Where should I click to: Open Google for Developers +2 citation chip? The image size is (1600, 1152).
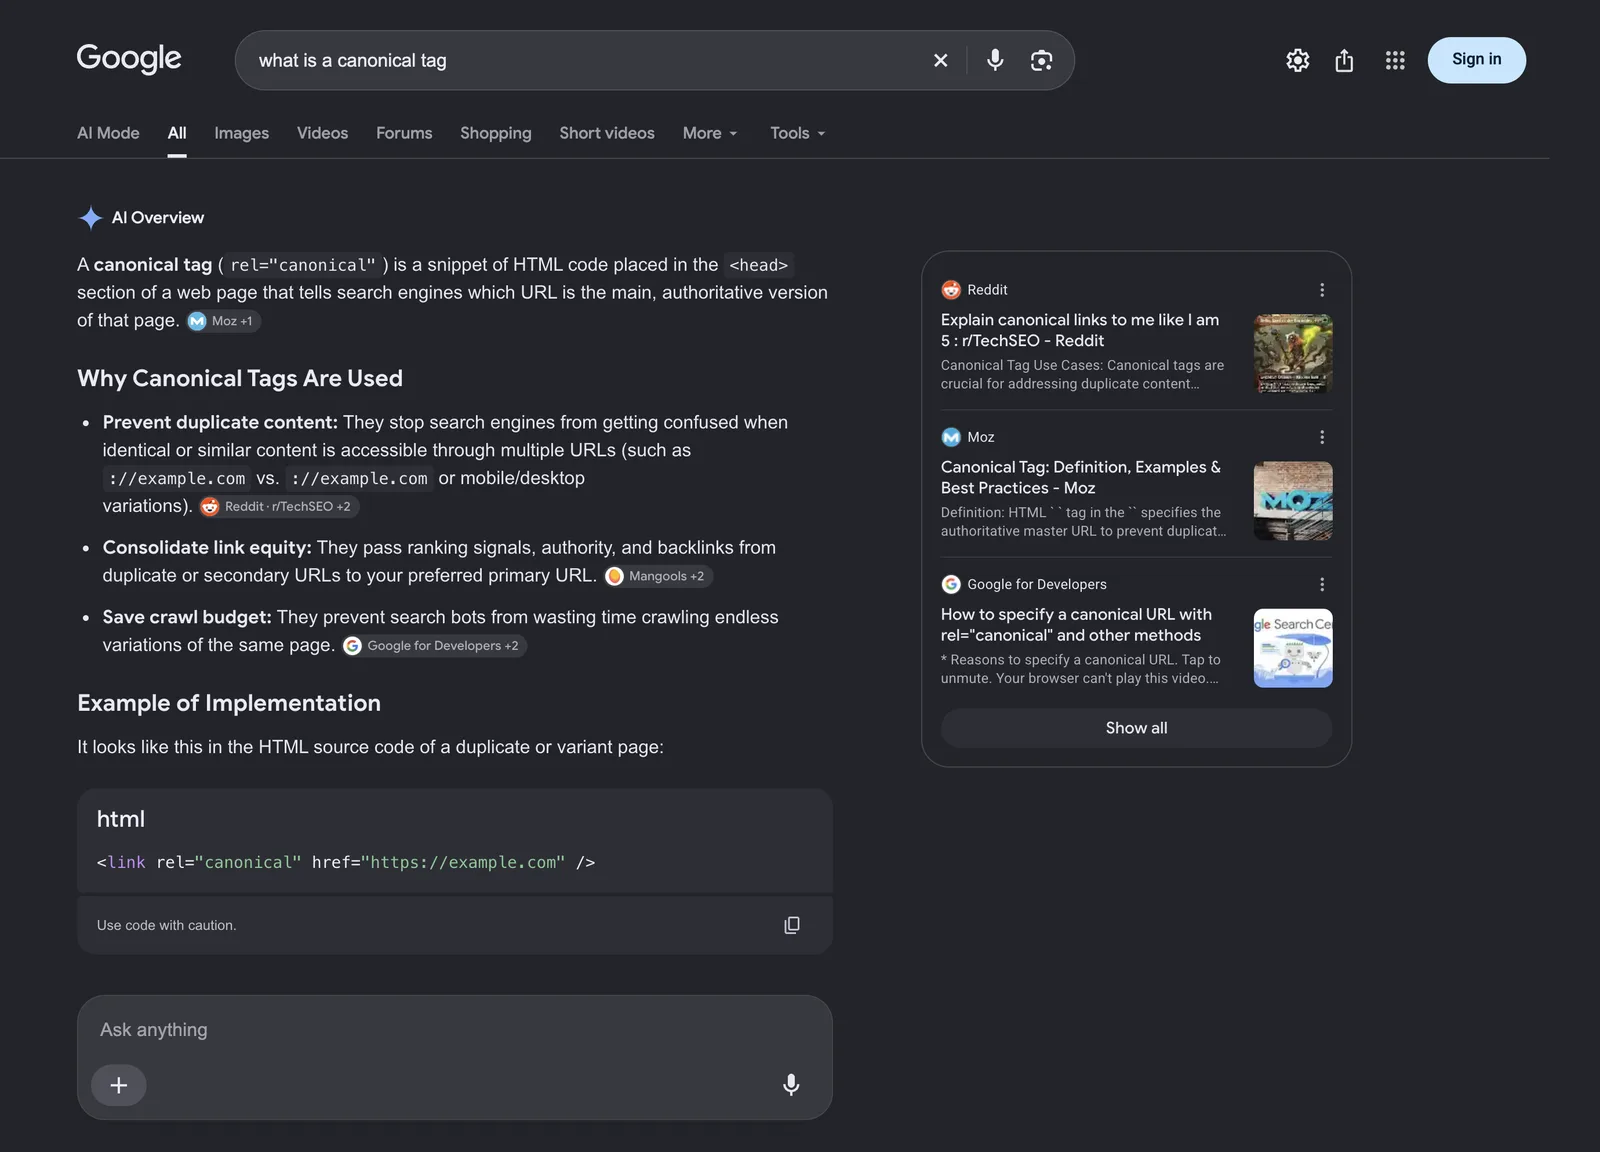click(434, 646)
